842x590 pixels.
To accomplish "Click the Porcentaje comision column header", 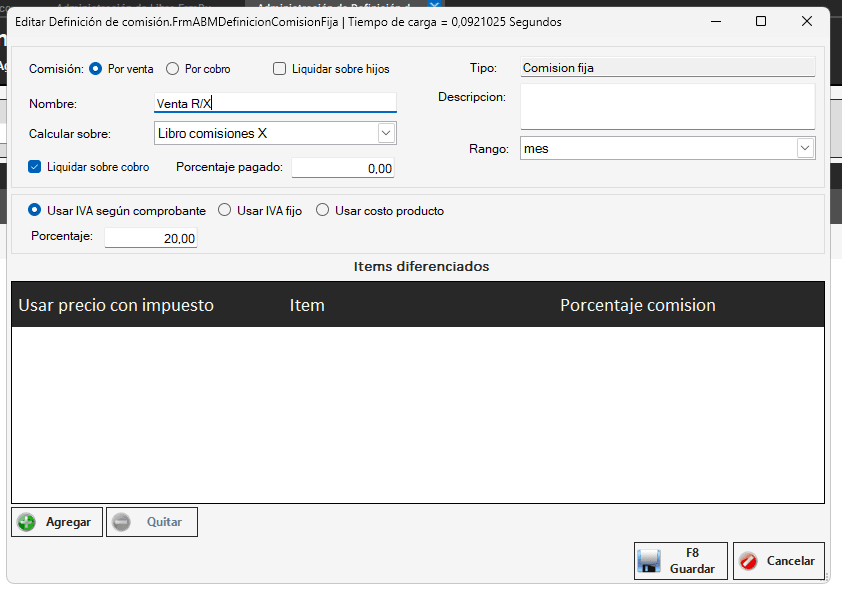I will 637,305.
